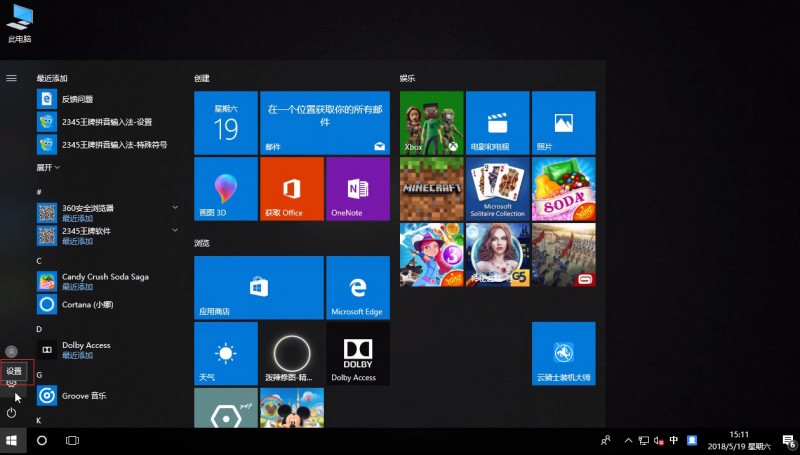
Task: Open the taskbar clock and date
Action: coord(739,441)
